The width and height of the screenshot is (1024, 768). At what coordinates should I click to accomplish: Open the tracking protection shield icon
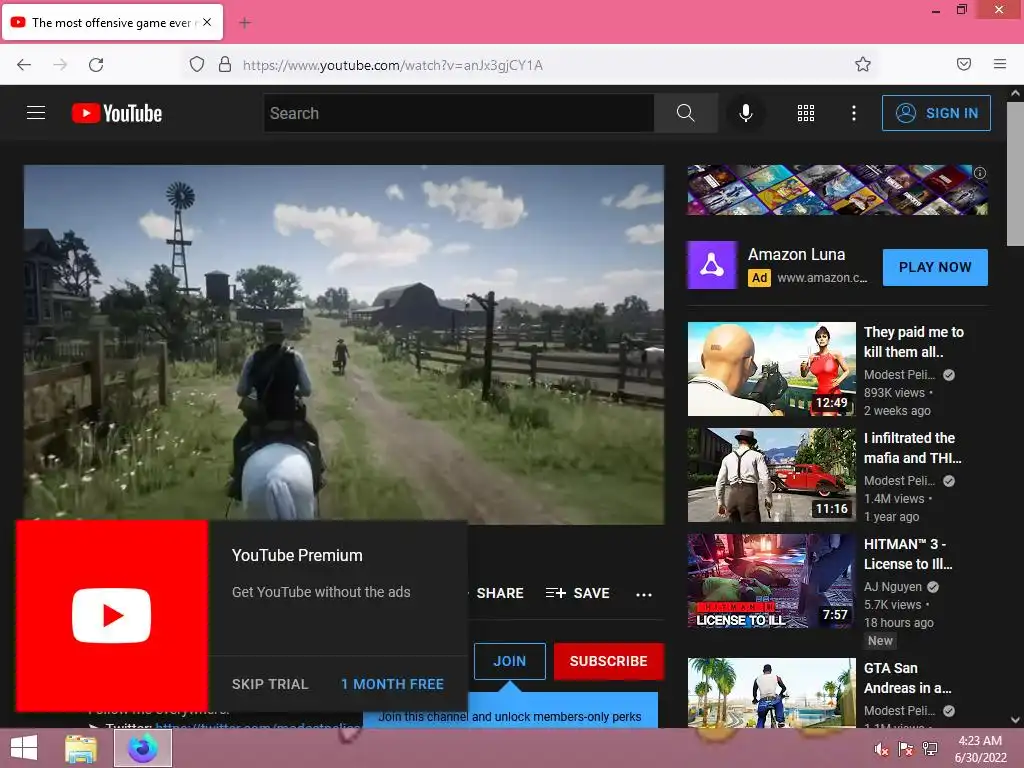point(197,65)
